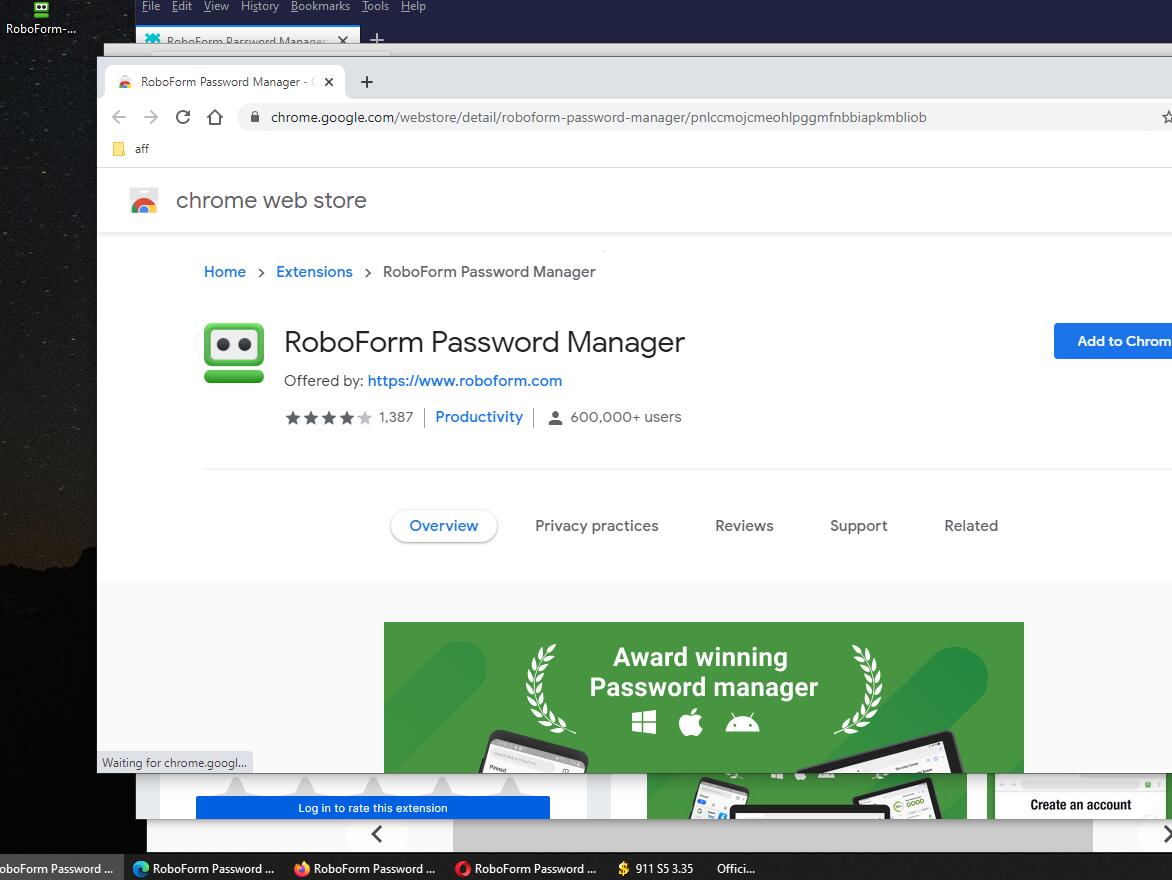Open the aff bookmarks folder

[x=131, y=149]
